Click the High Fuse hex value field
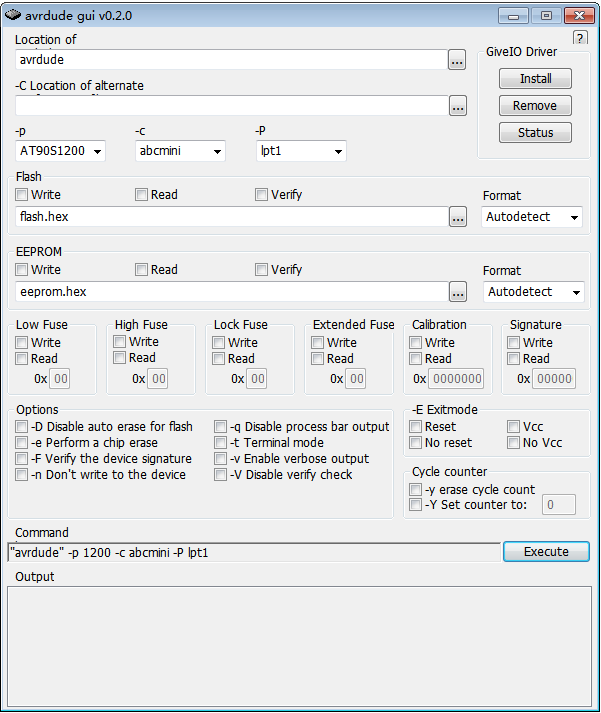This screenshot has height=713, width=601. pyautogui.click(x=158, y=379)
